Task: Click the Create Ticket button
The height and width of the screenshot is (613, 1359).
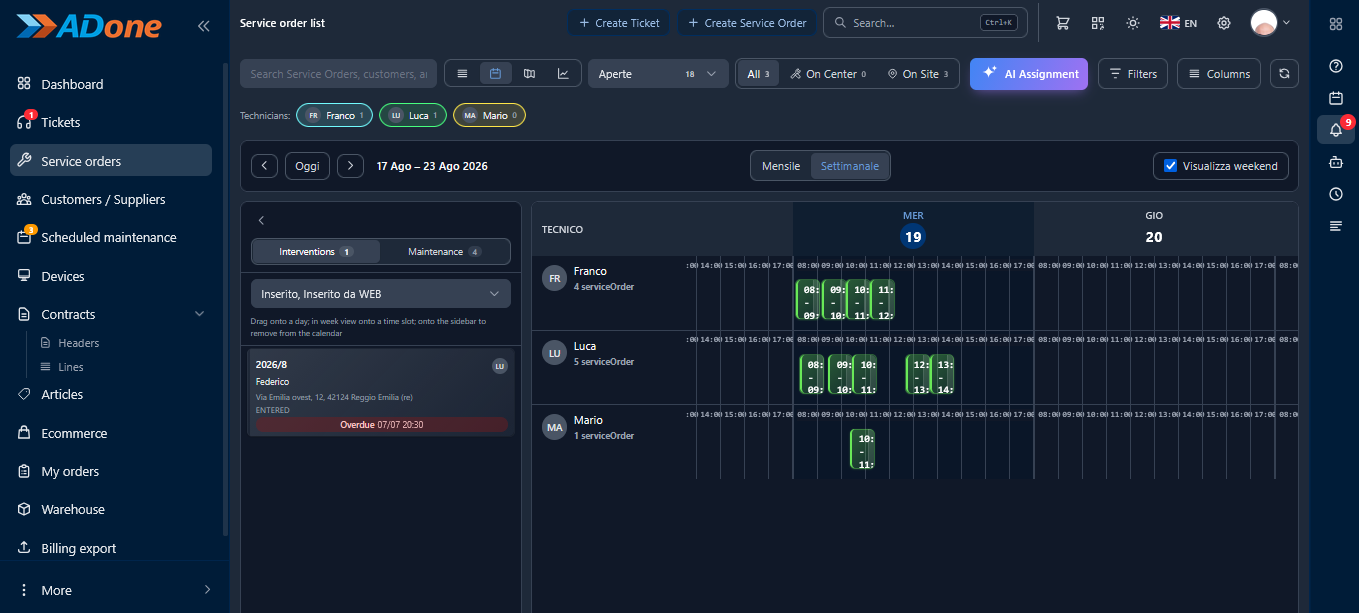Action: click(x=620, y=23)
